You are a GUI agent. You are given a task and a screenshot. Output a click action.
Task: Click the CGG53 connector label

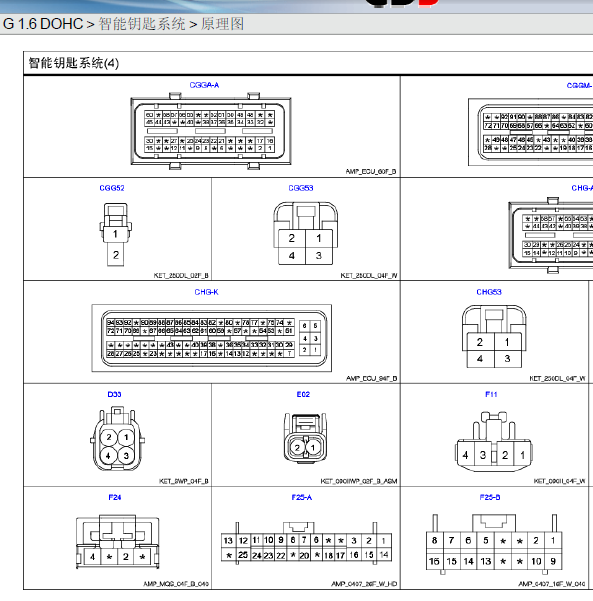pos(301,188)
